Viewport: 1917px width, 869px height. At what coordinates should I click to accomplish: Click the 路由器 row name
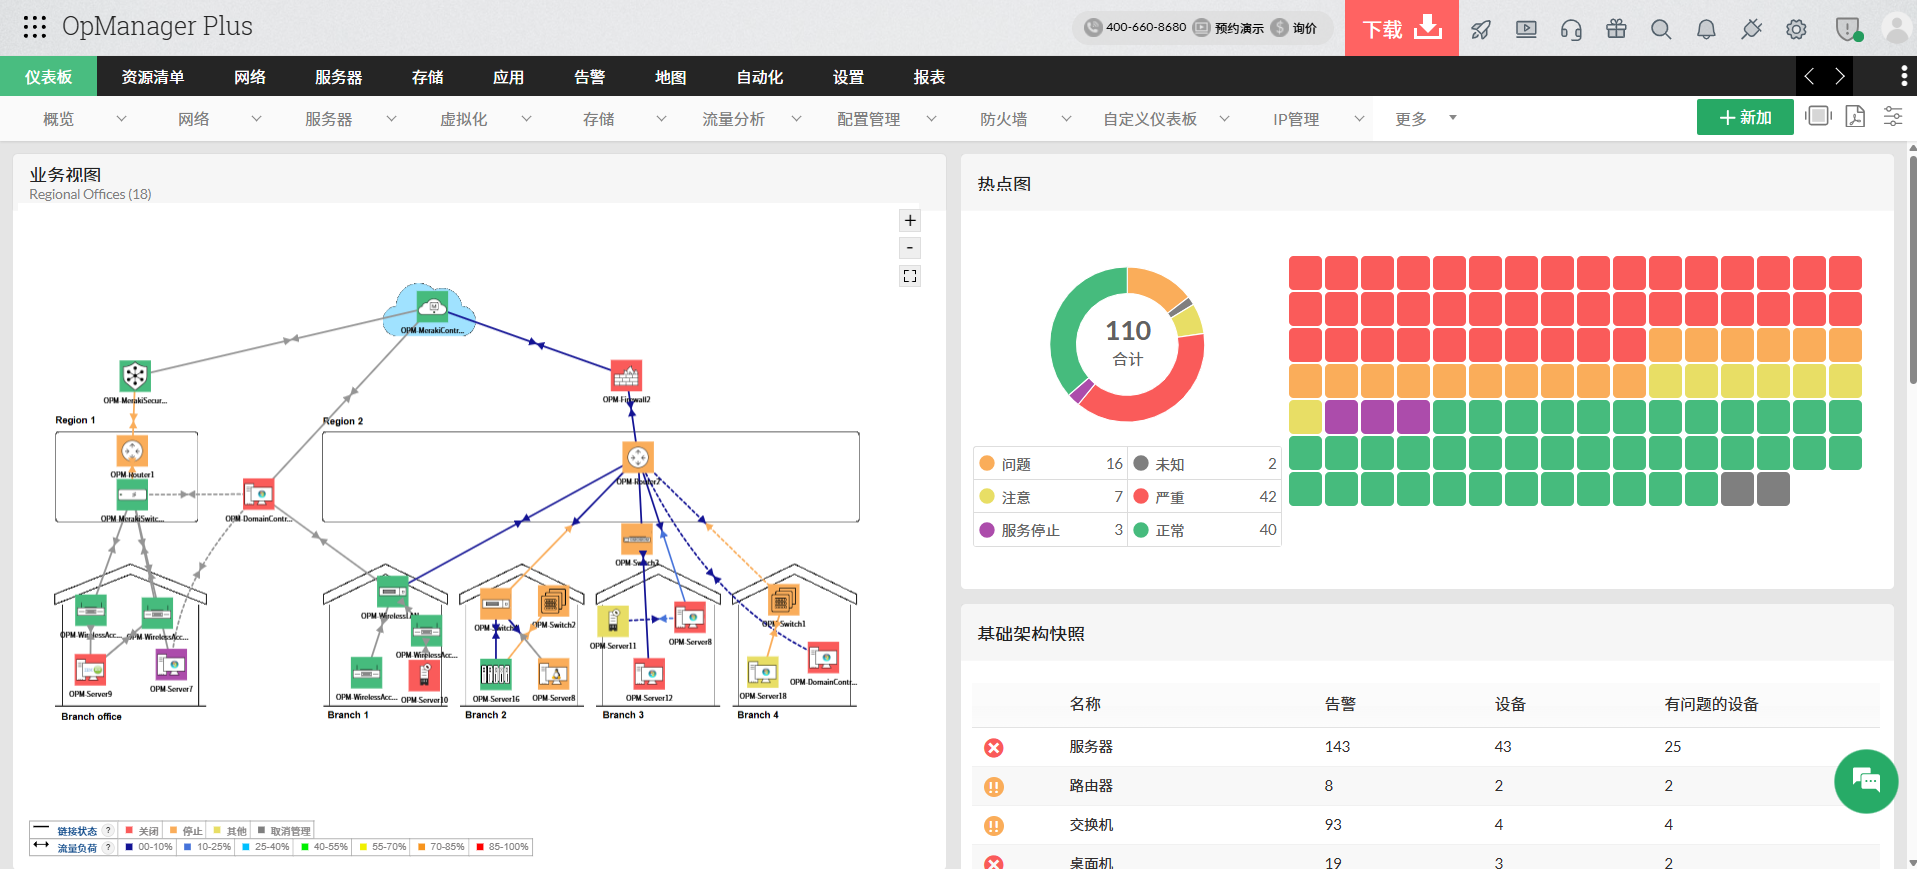1091,786
